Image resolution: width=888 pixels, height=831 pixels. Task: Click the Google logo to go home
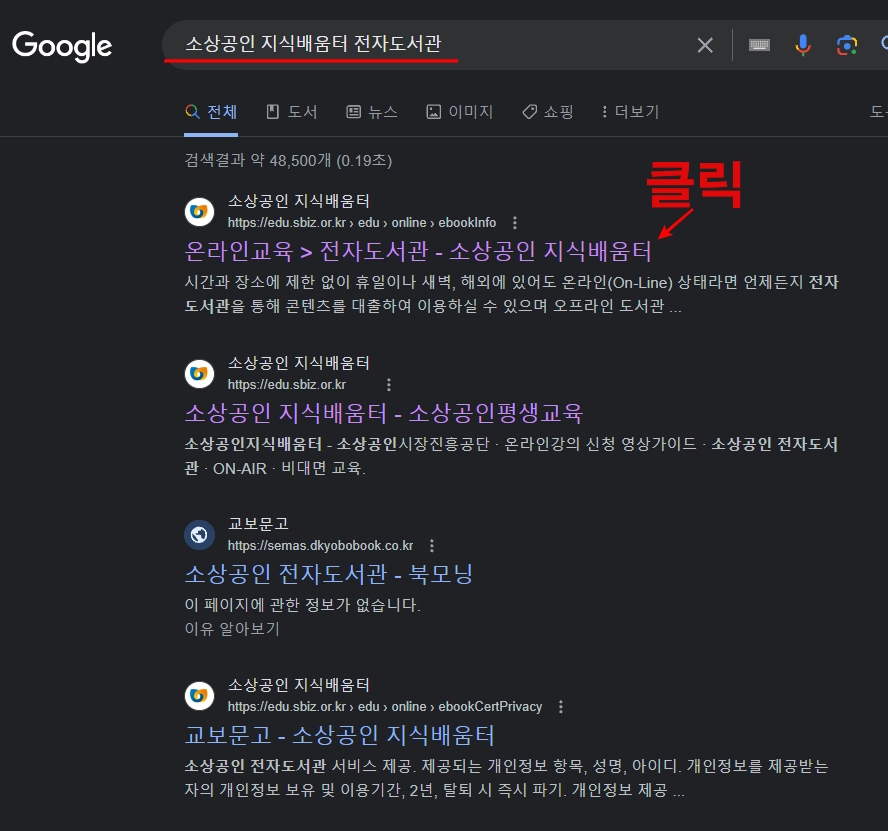61,45
